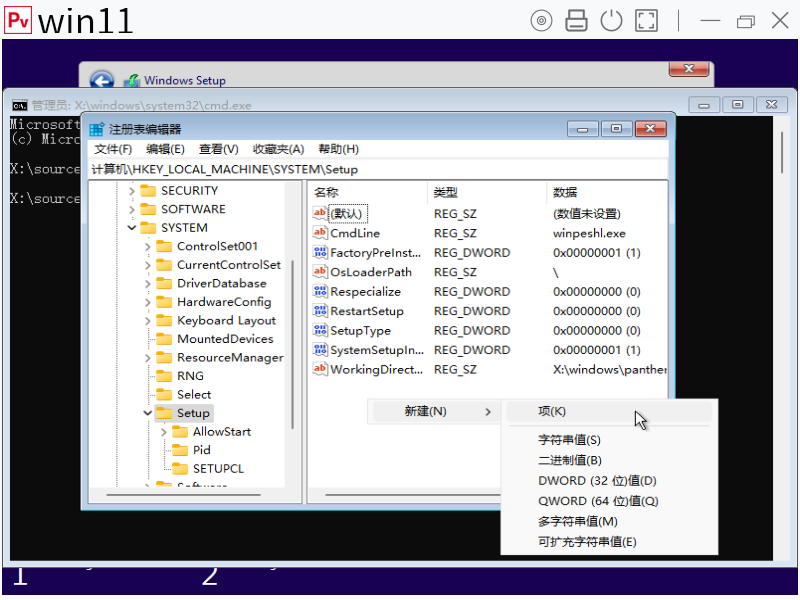
Task: Click the tree pane vertical scrollbar
Action: pyautogui.click(x=292, y=345)
